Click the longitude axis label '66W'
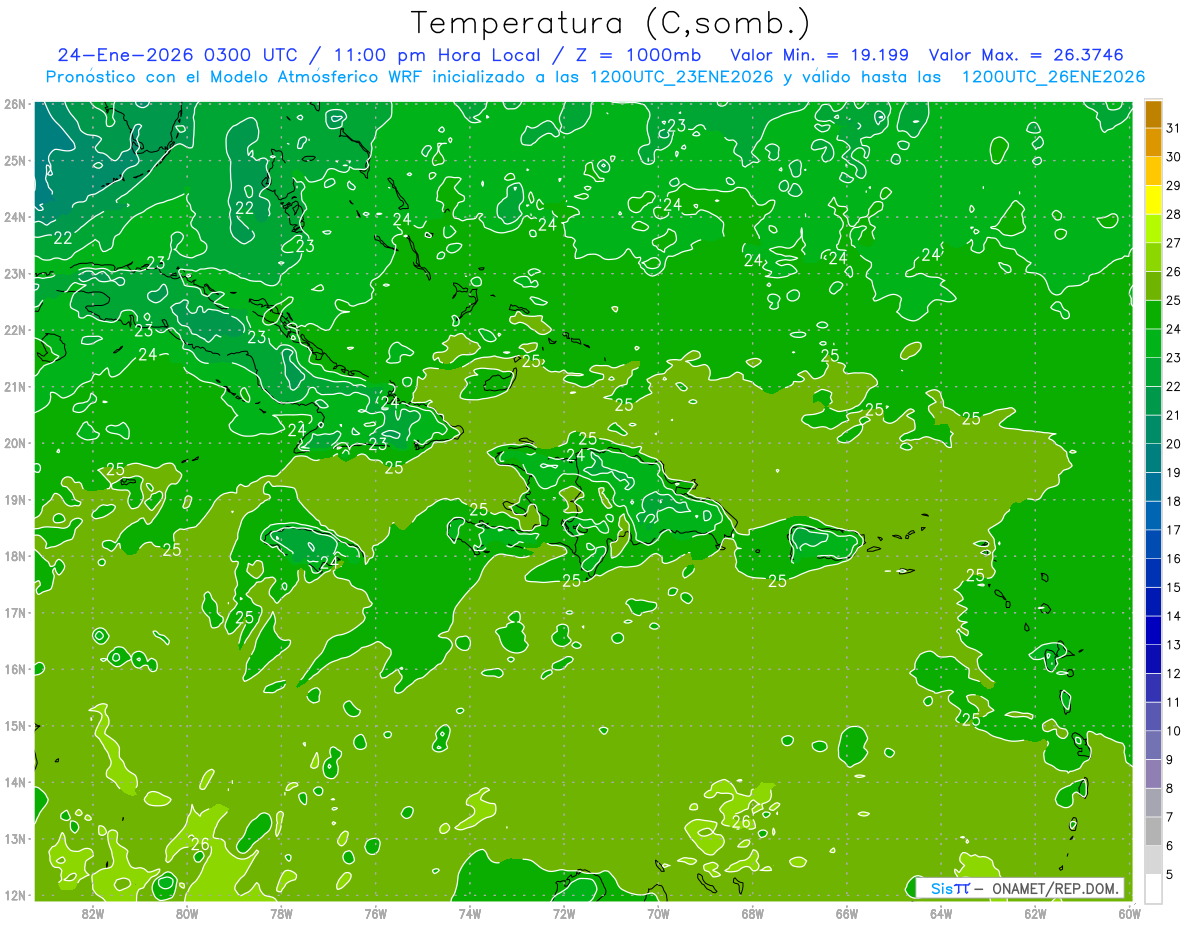1200x927 pixels. tap(847, 913)
